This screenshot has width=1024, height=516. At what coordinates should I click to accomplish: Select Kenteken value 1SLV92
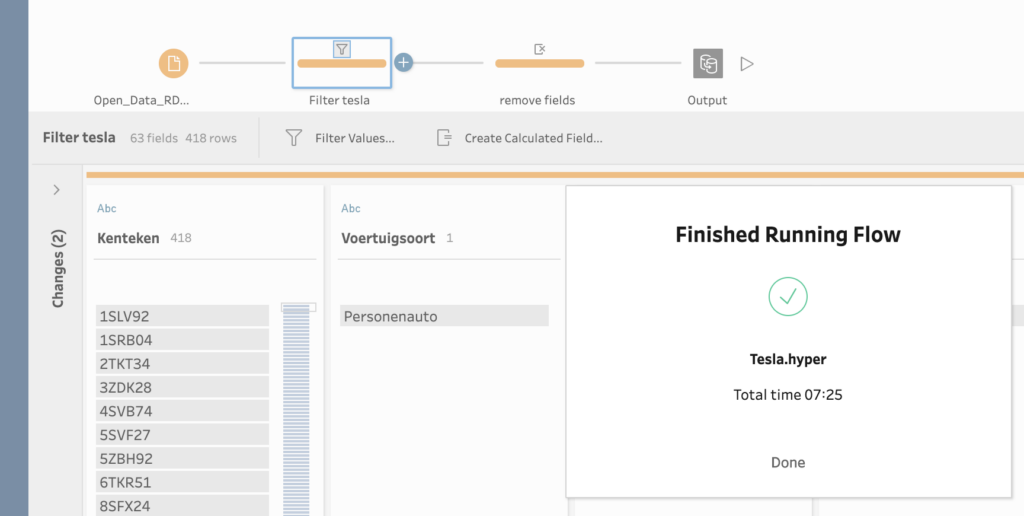[x=182, y=316]
